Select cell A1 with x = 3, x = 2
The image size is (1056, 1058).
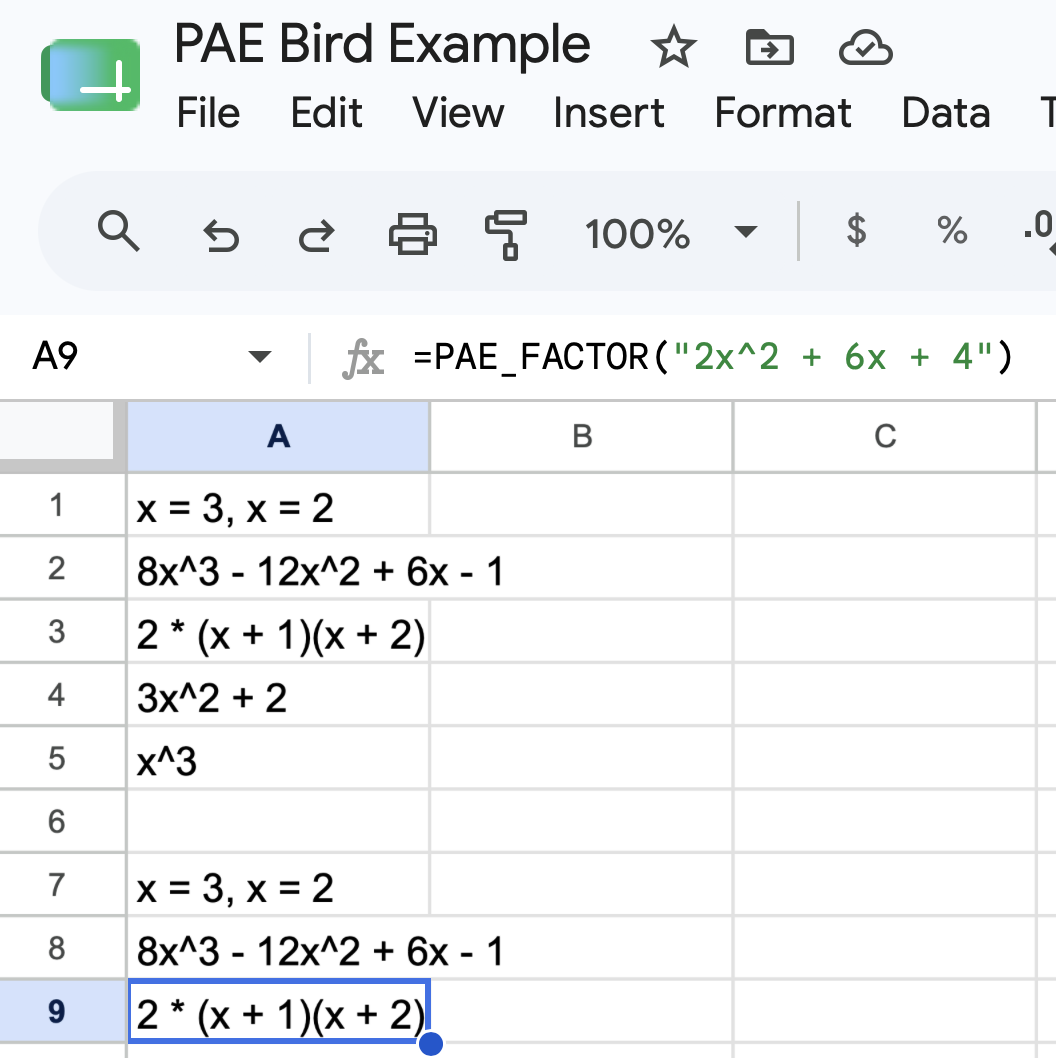coord(278,505)
